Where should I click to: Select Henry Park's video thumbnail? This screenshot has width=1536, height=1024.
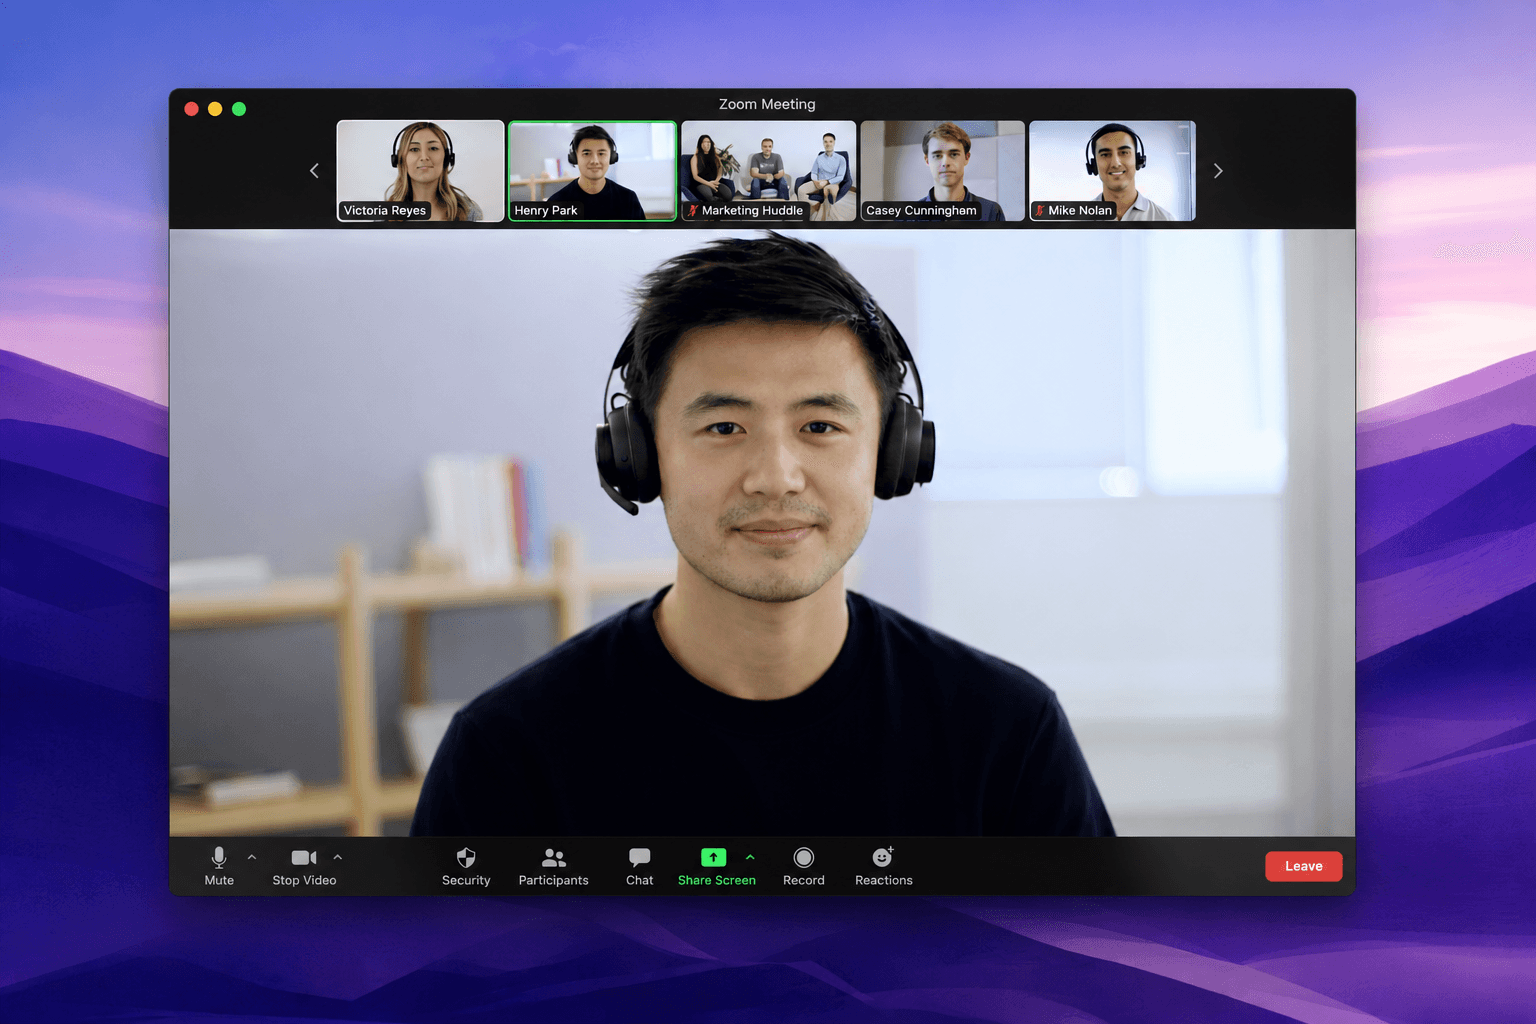[x=593, y=171]
